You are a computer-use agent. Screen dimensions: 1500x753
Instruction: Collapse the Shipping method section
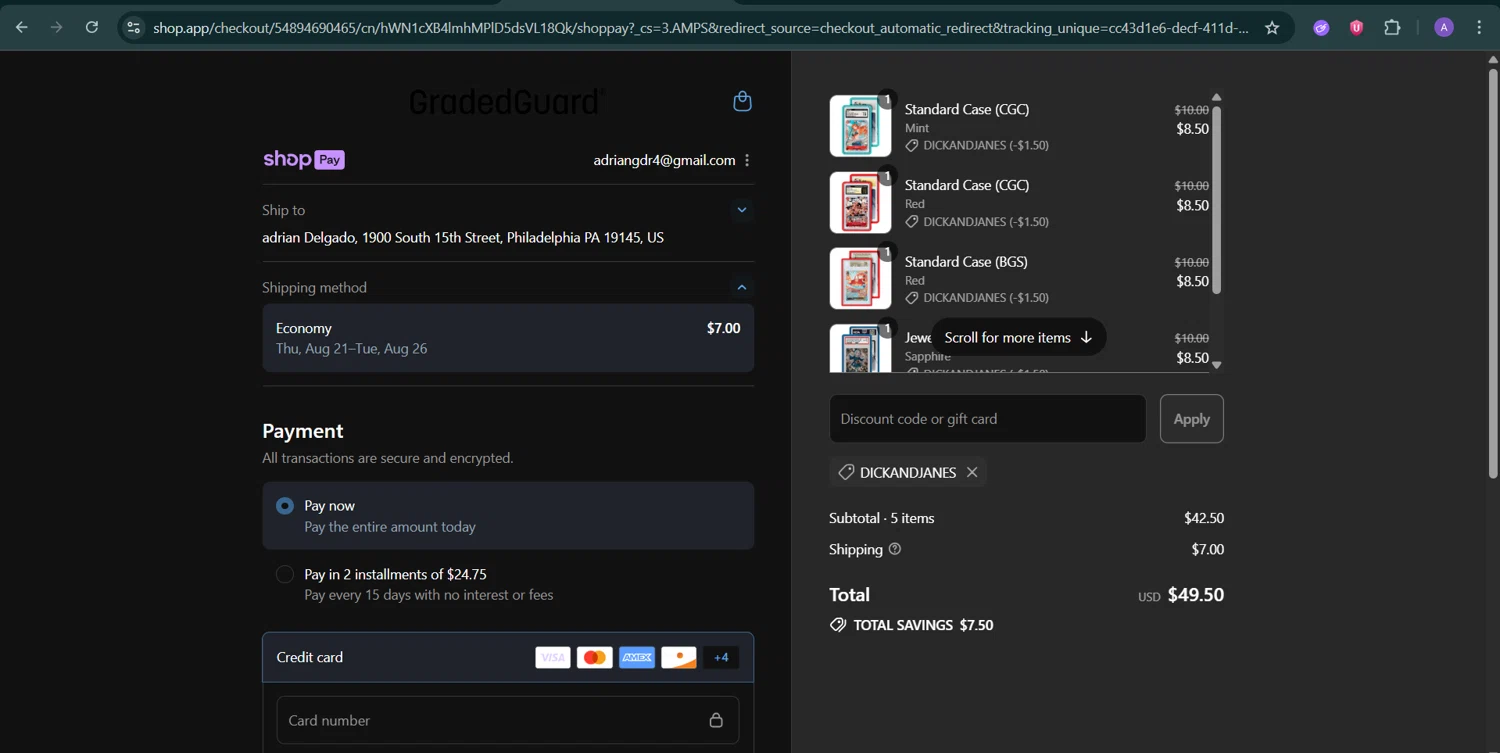742,287
